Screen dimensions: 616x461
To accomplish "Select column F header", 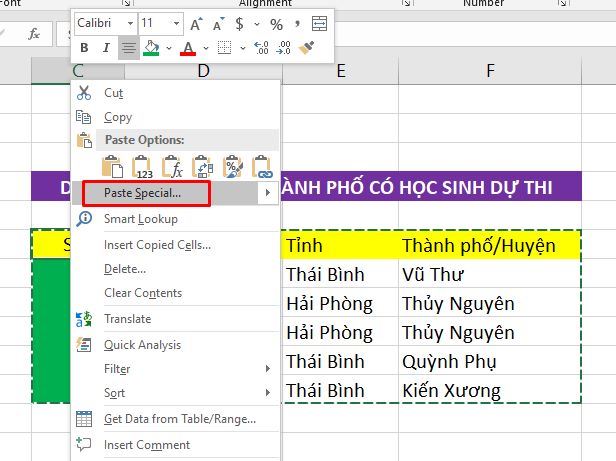I will (490, 71).
